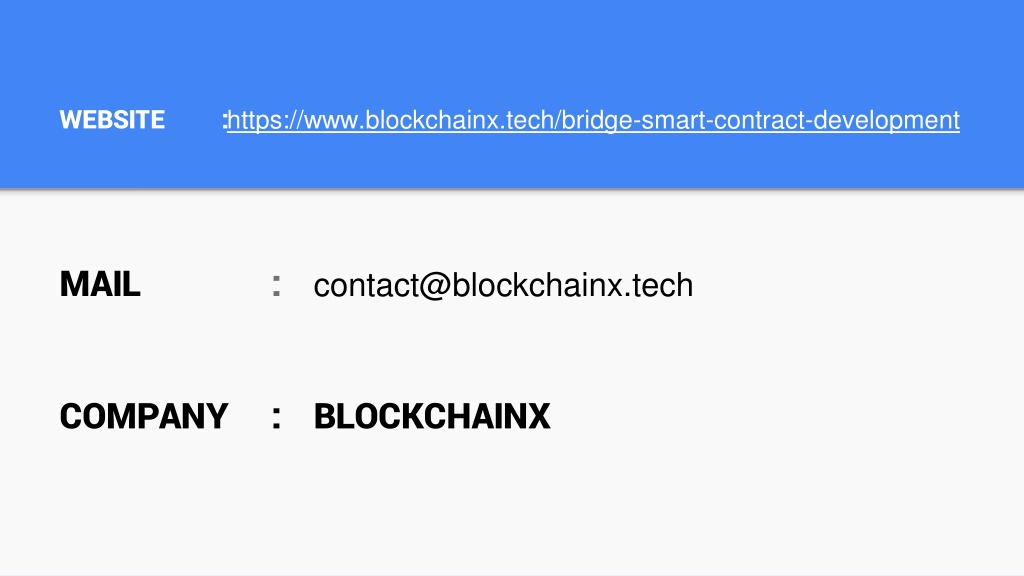This screenshot has width=1024, height=576.
Task: Click 'blockchainx.tech' domain in the email address
Action: 572,285
